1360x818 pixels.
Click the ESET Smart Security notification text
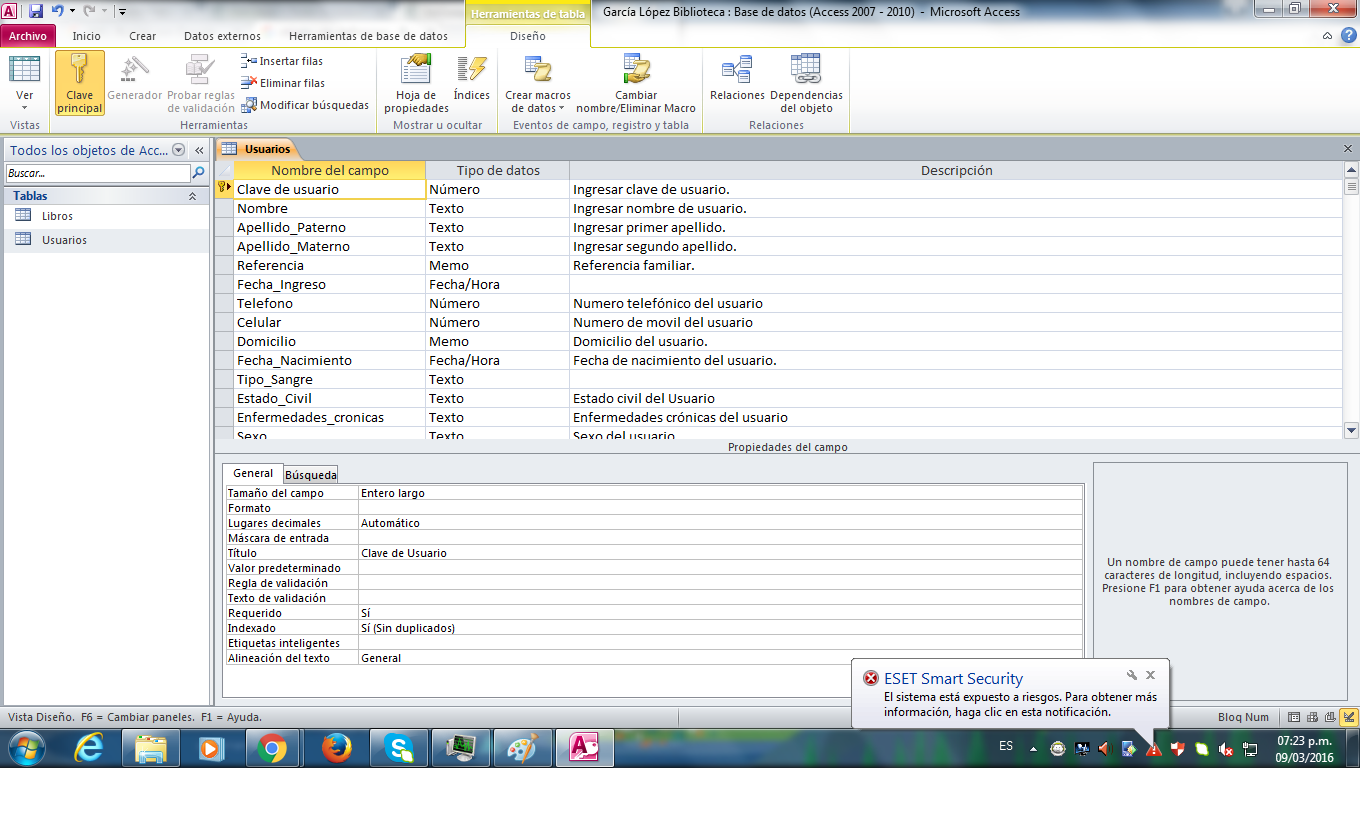[1020, 704]
